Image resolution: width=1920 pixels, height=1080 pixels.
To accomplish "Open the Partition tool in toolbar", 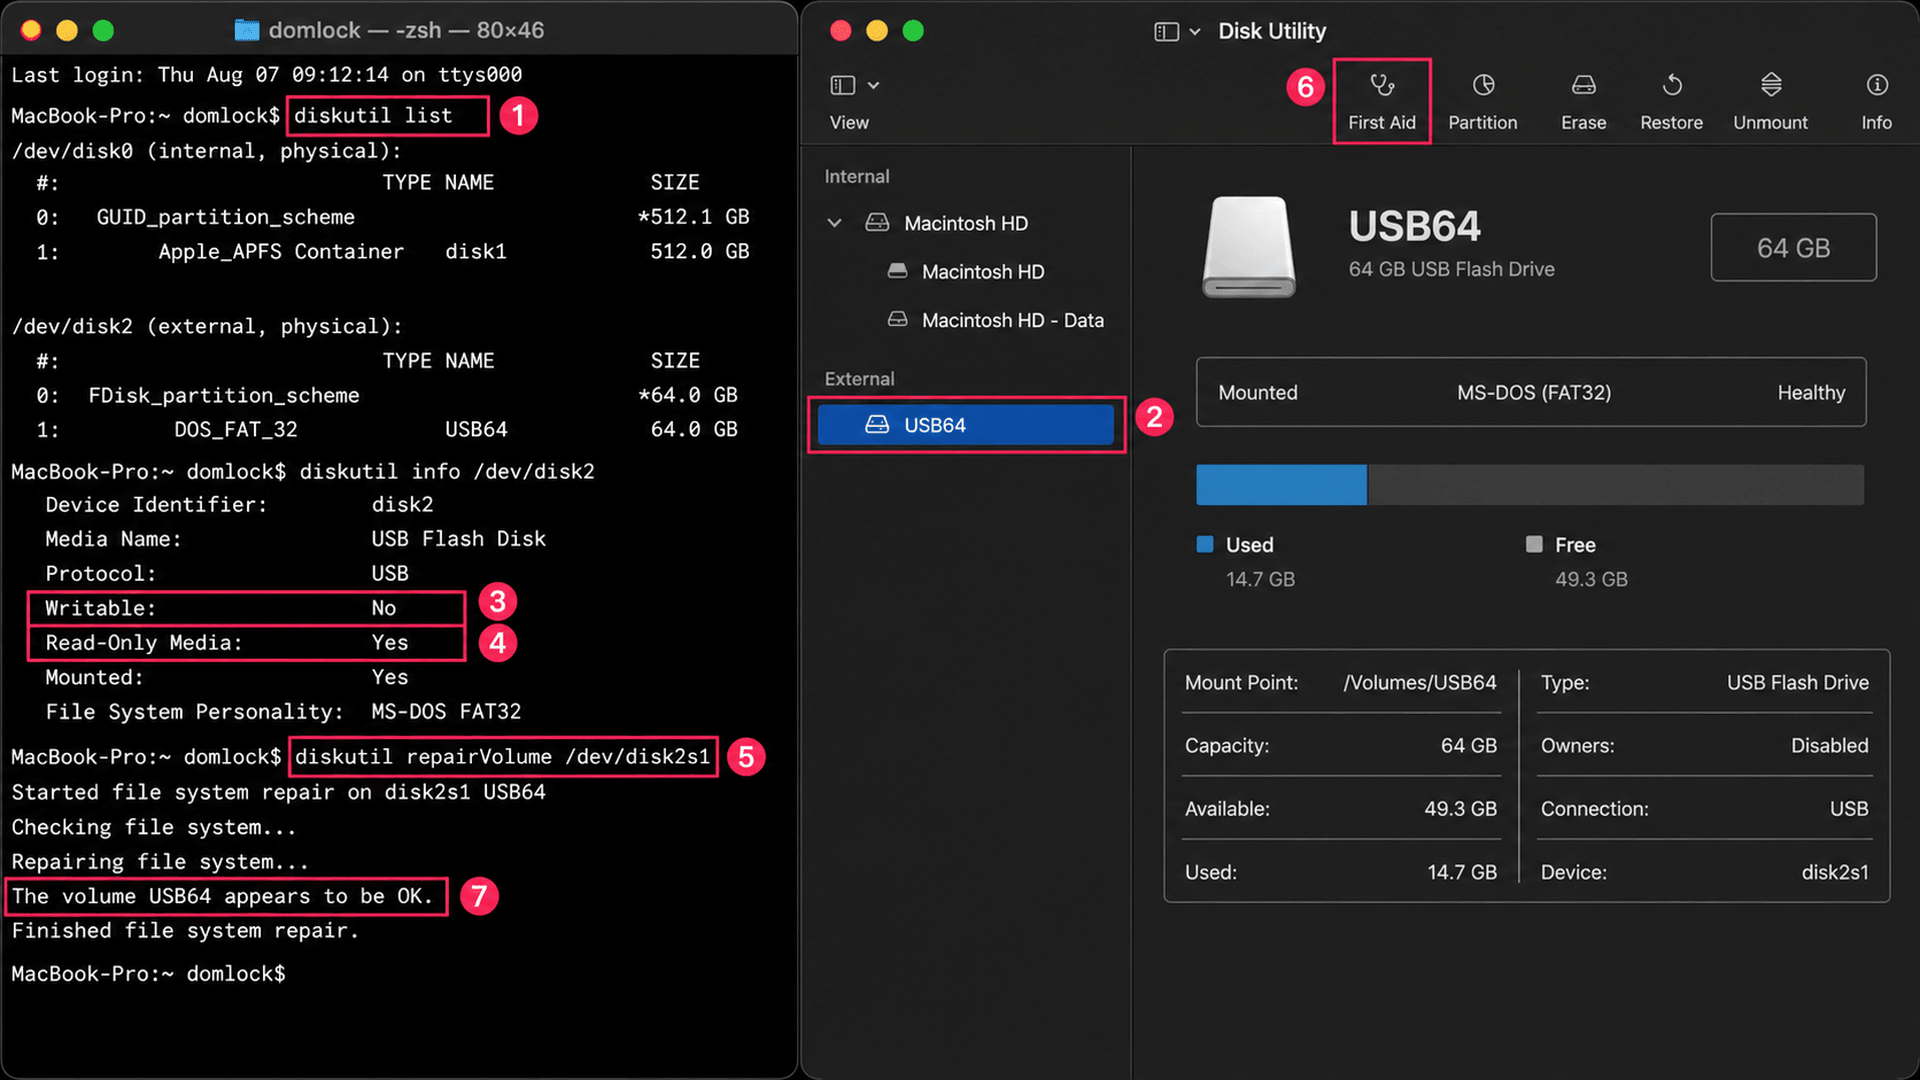I will click(1483, 101).
